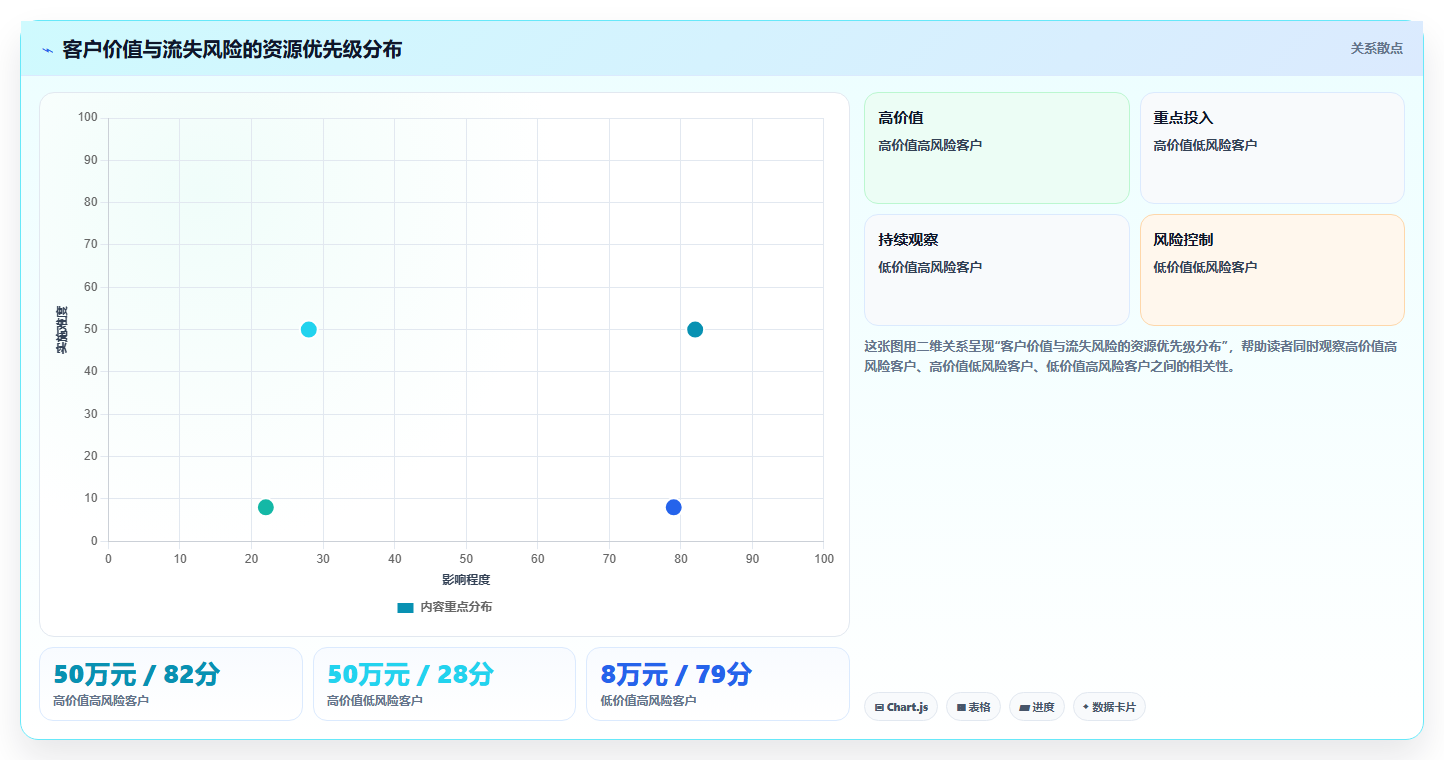This screenshot has width=1444, height=760.
Task: Select the 50万元 / 82分 metric card
Action: (171, 684)
